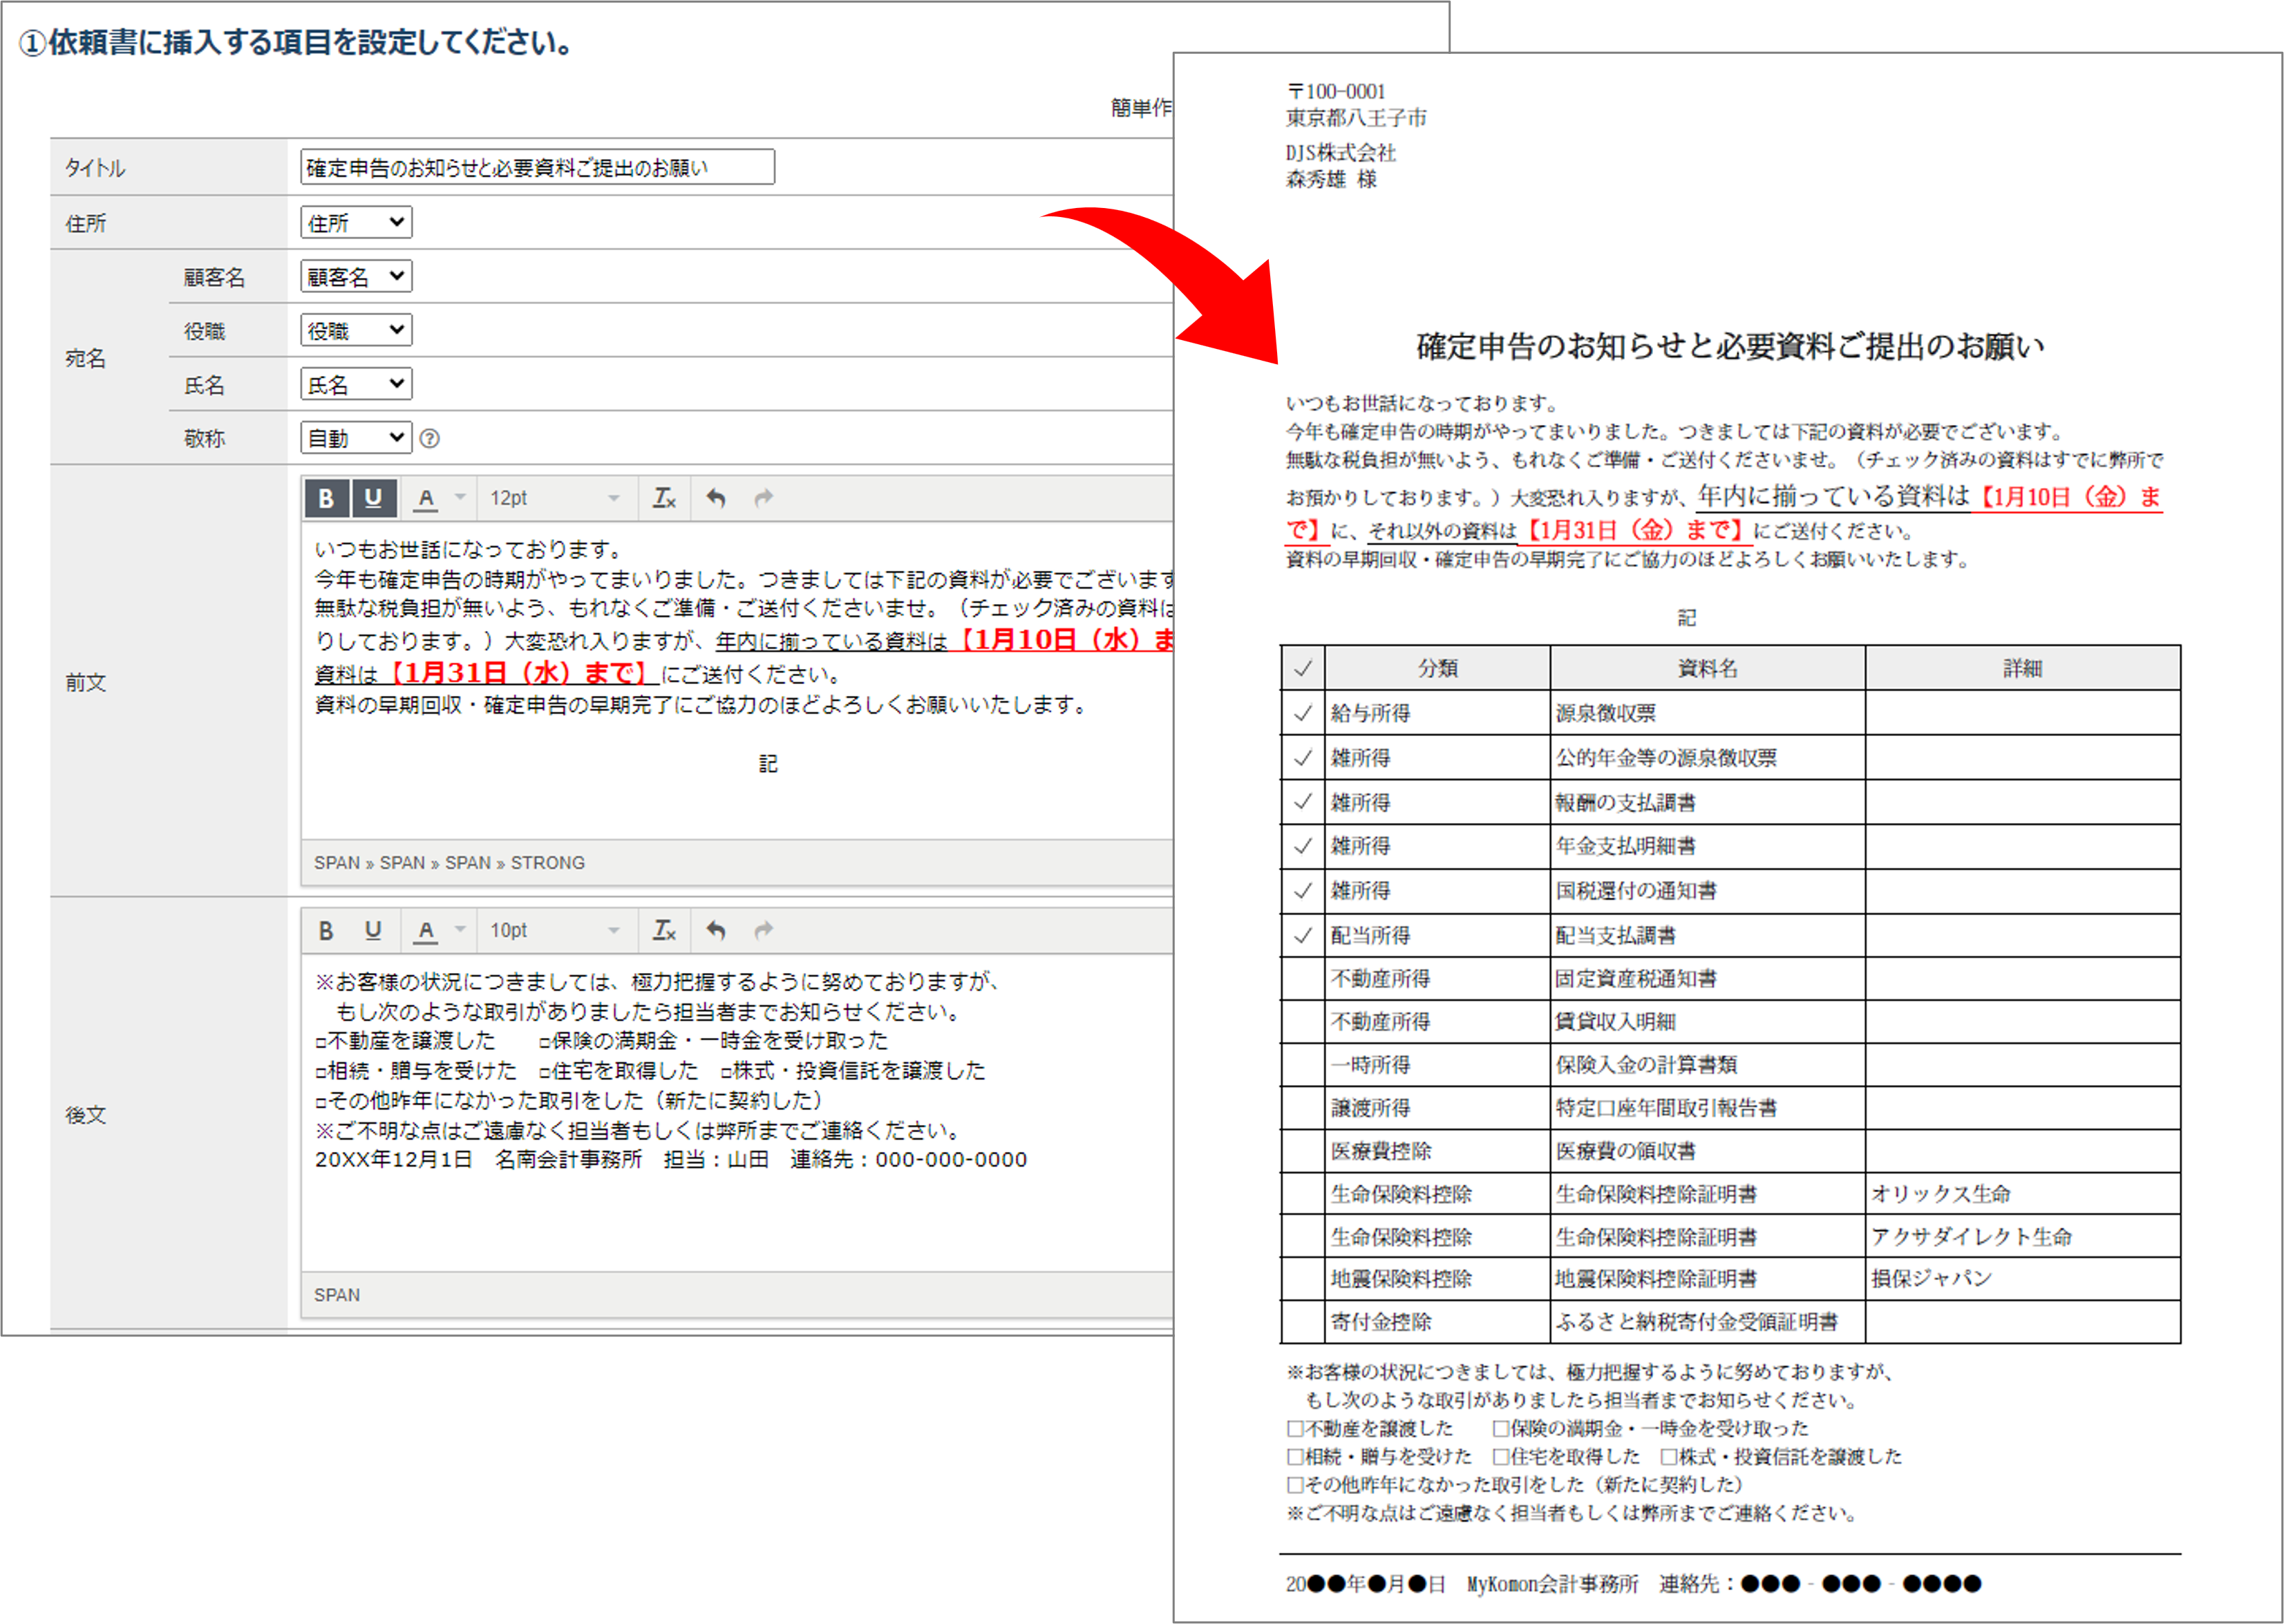Open the 住所 dropdown

click(x=356, y=222)
